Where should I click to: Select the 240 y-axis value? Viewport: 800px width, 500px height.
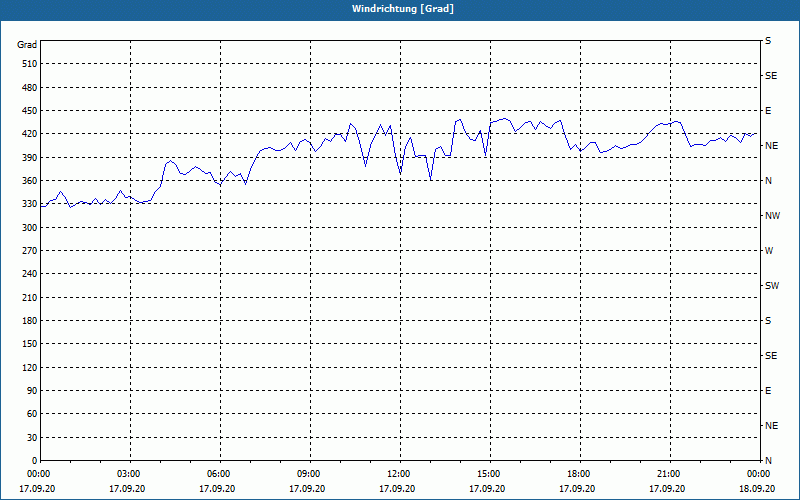tap(30, 274)
